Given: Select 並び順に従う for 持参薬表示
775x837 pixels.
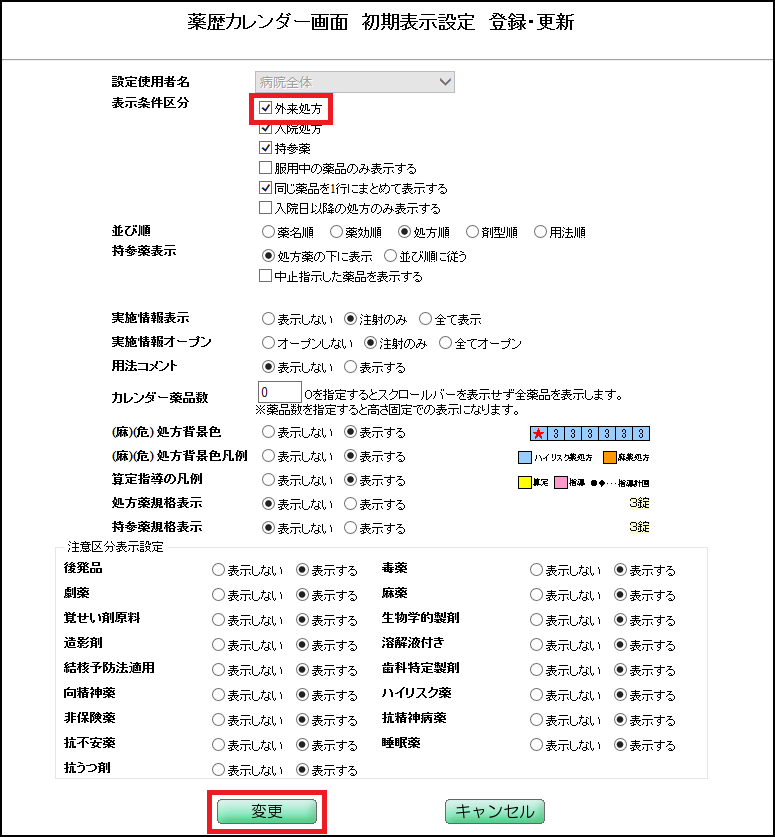Looking at the screenshot, I should [x=389, y=255].
